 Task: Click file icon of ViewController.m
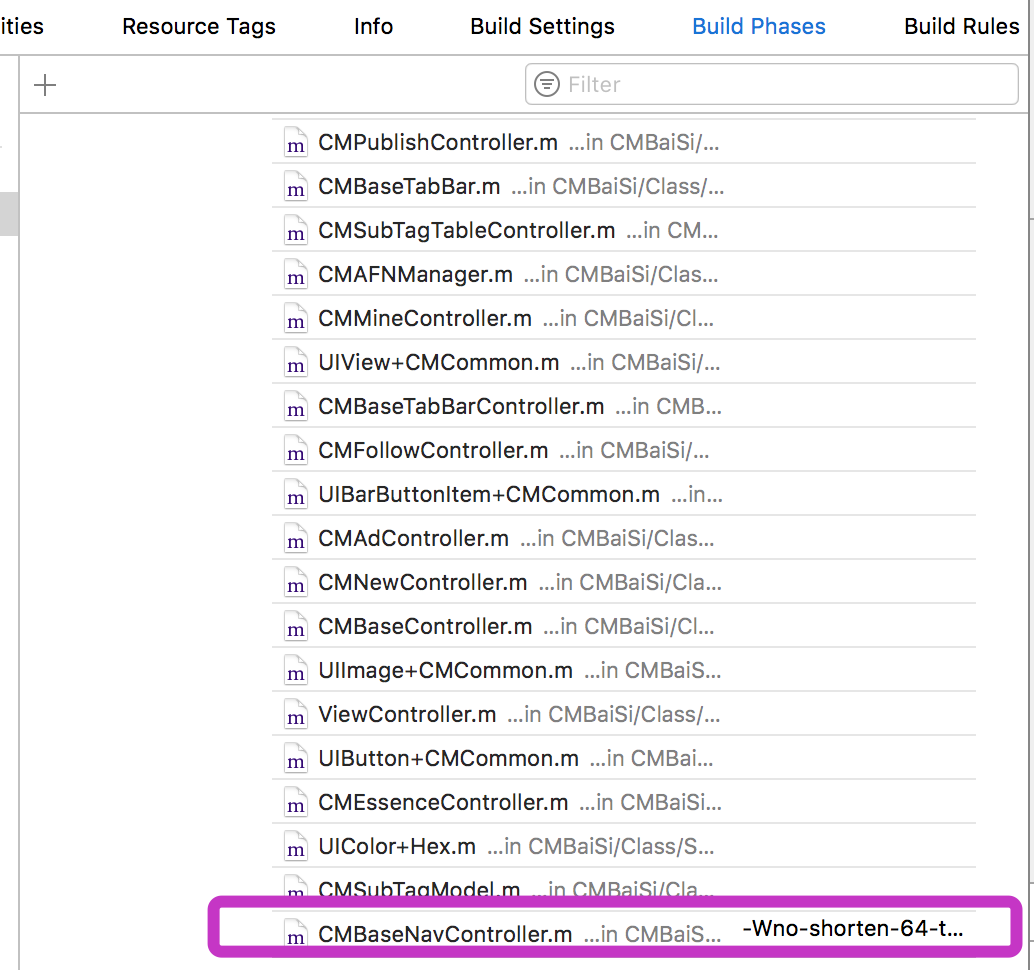coord(295,714)
